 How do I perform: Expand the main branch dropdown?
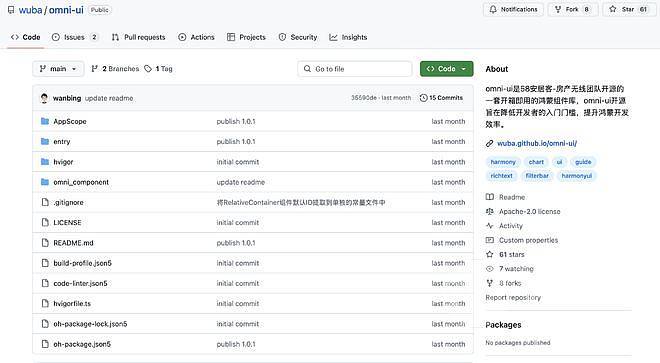58,69
